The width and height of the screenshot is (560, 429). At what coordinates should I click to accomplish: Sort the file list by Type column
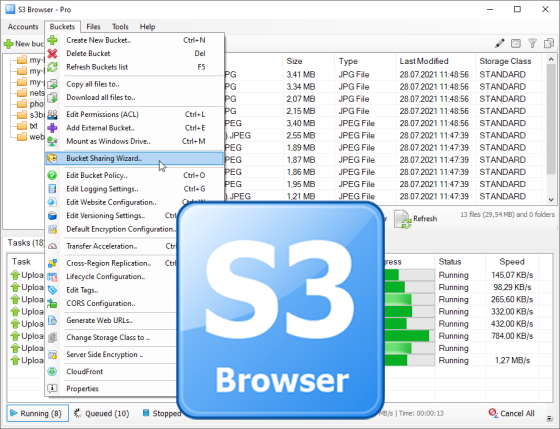[x=365, y=61]
